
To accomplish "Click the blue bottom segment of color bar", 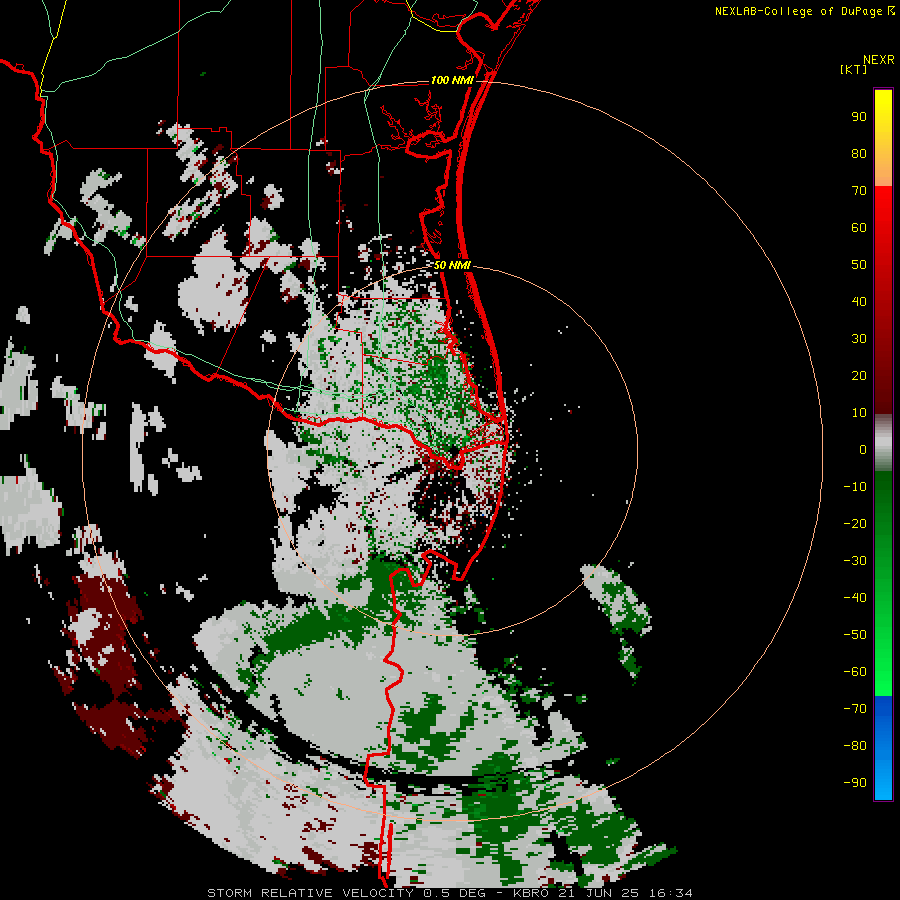I will tap(883, 748).
